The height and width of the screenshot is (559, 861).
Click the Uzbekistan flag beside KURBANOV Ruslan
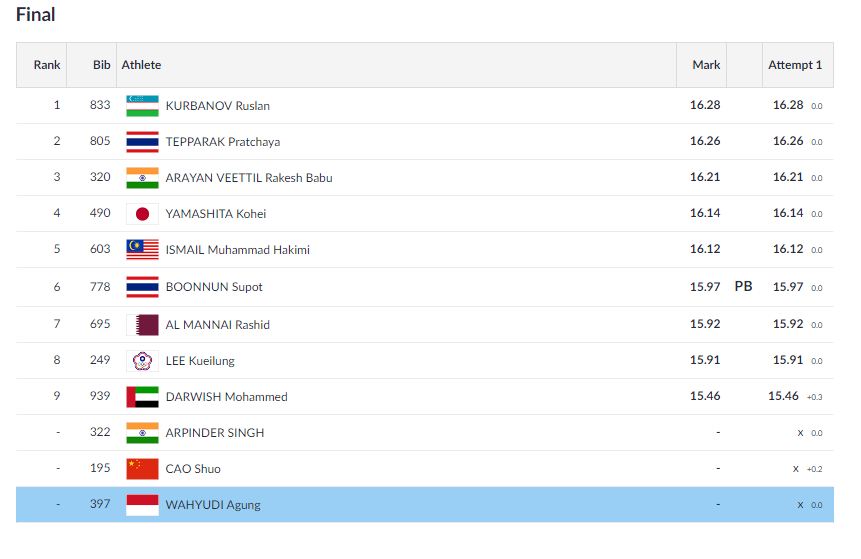click(x=142, y=105)
